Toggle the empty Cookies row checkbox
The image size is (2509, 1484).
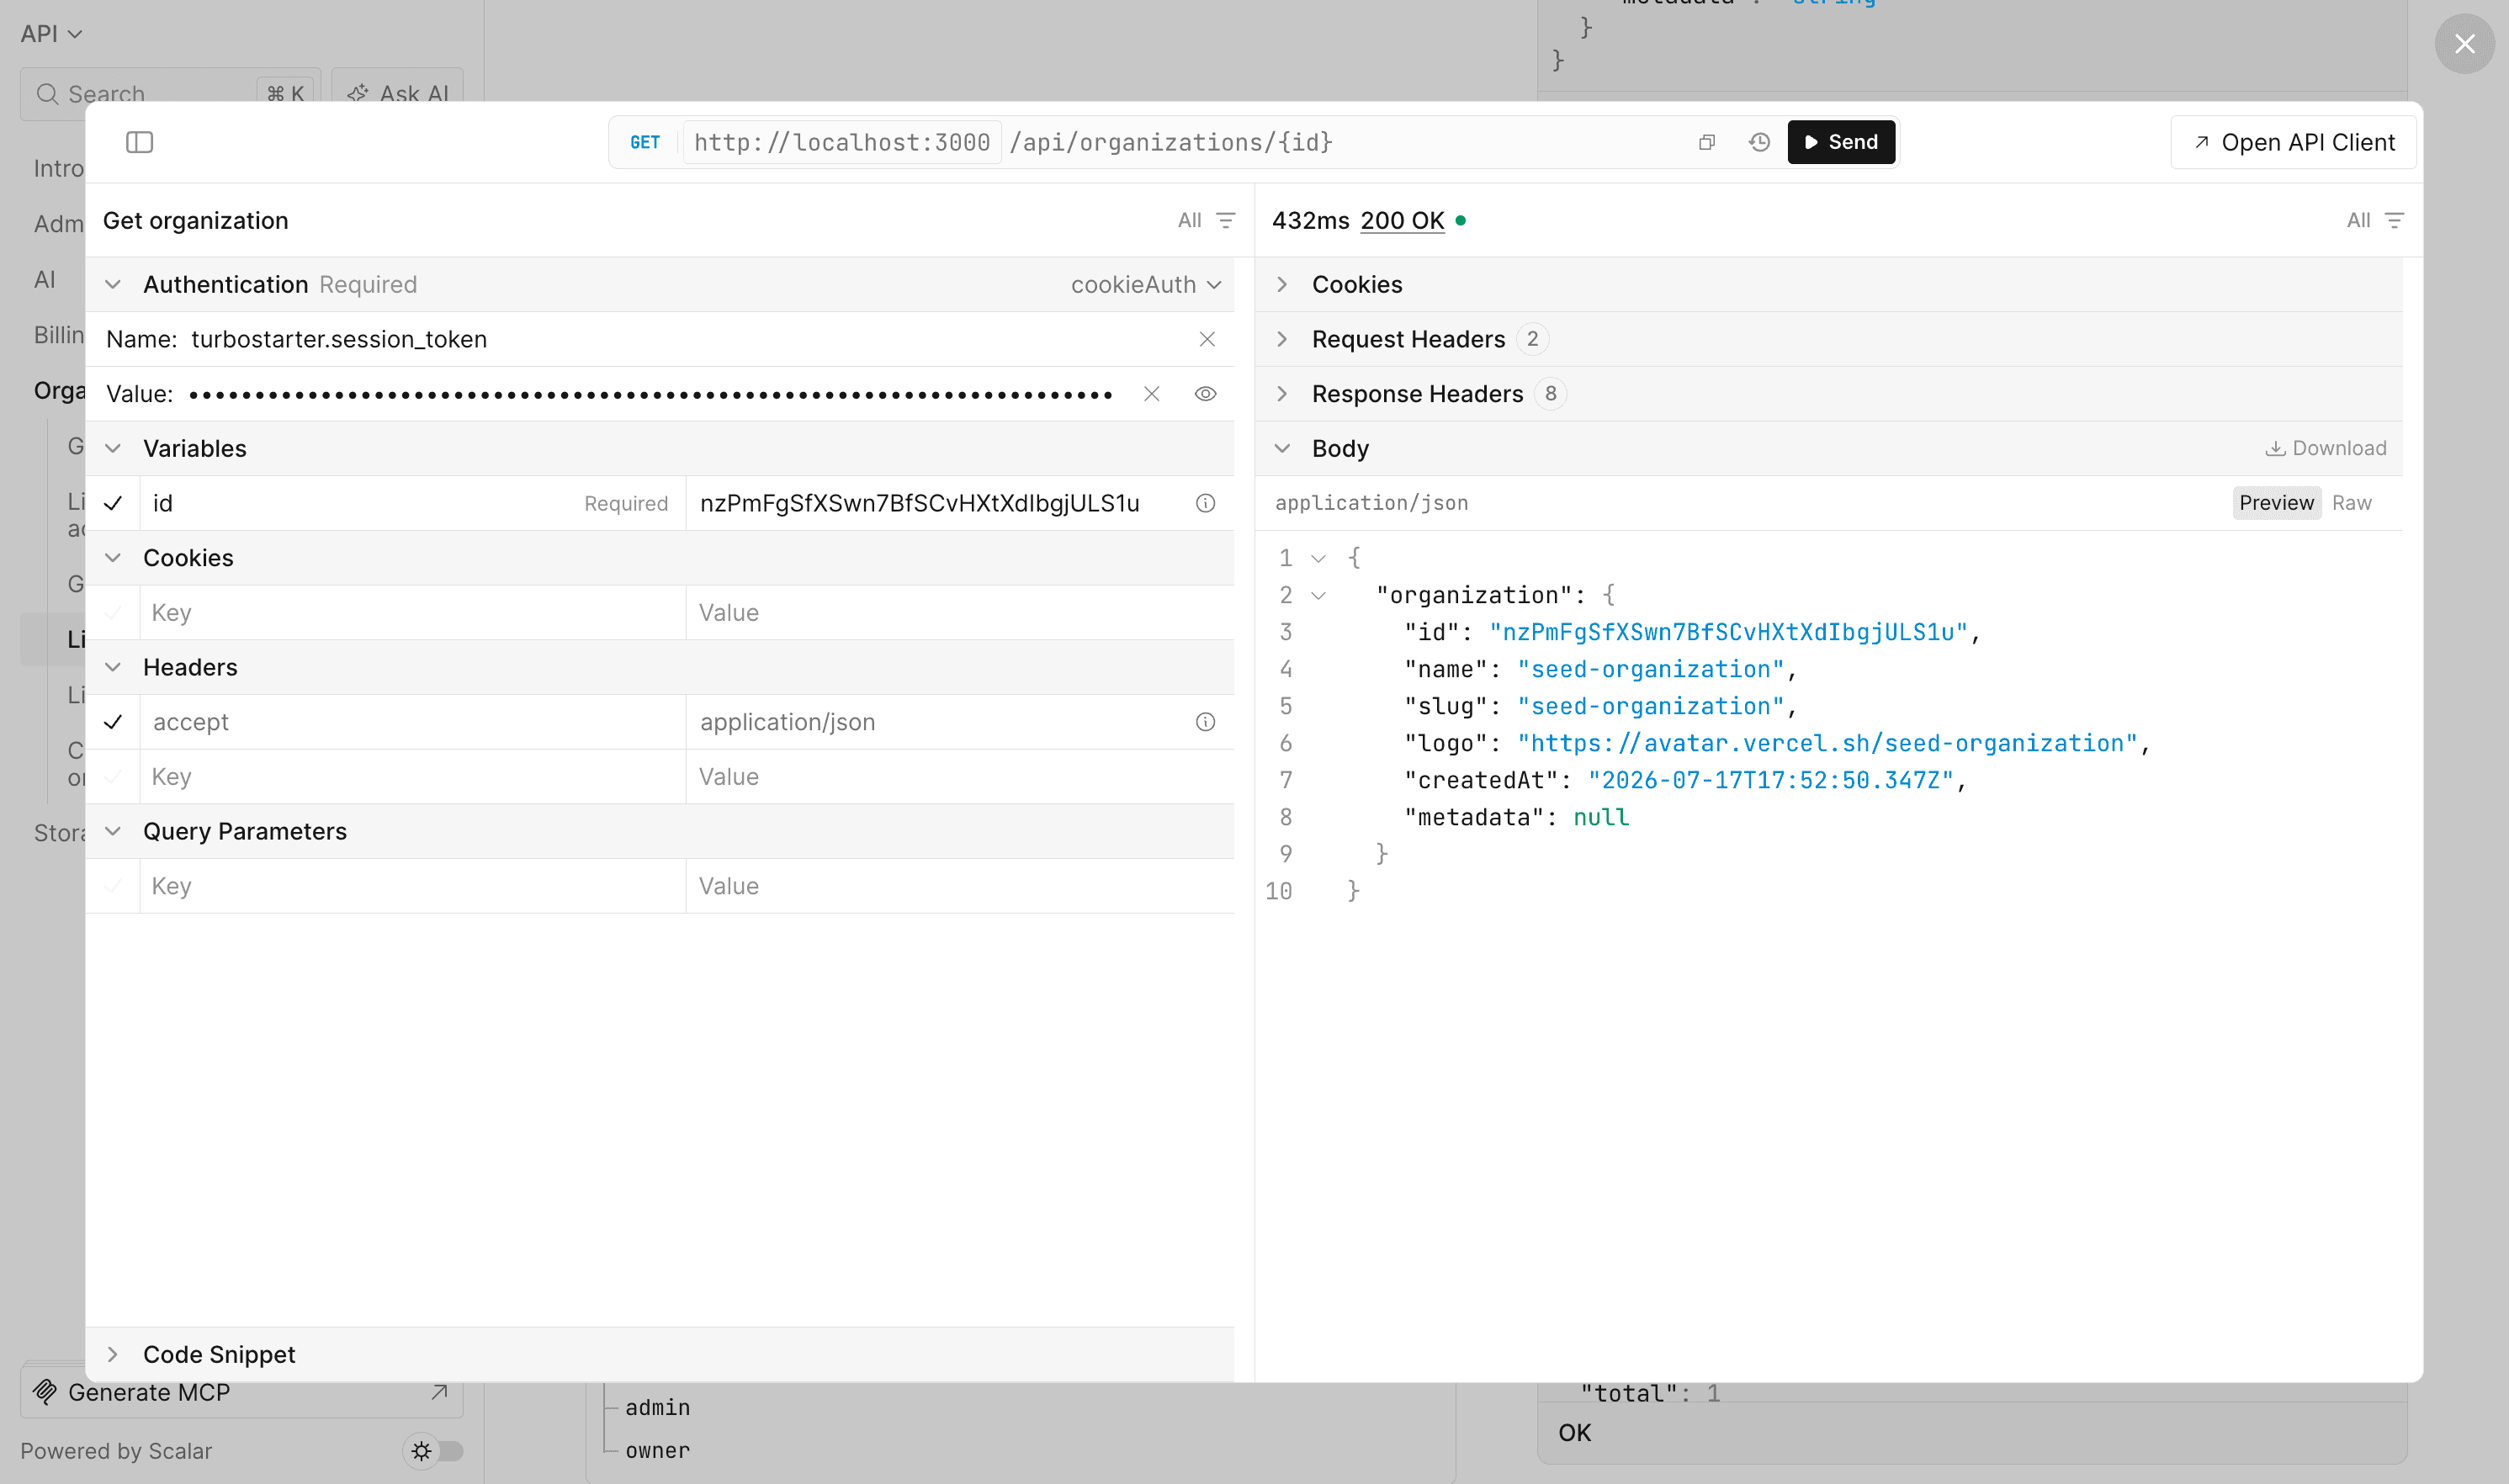113,613
